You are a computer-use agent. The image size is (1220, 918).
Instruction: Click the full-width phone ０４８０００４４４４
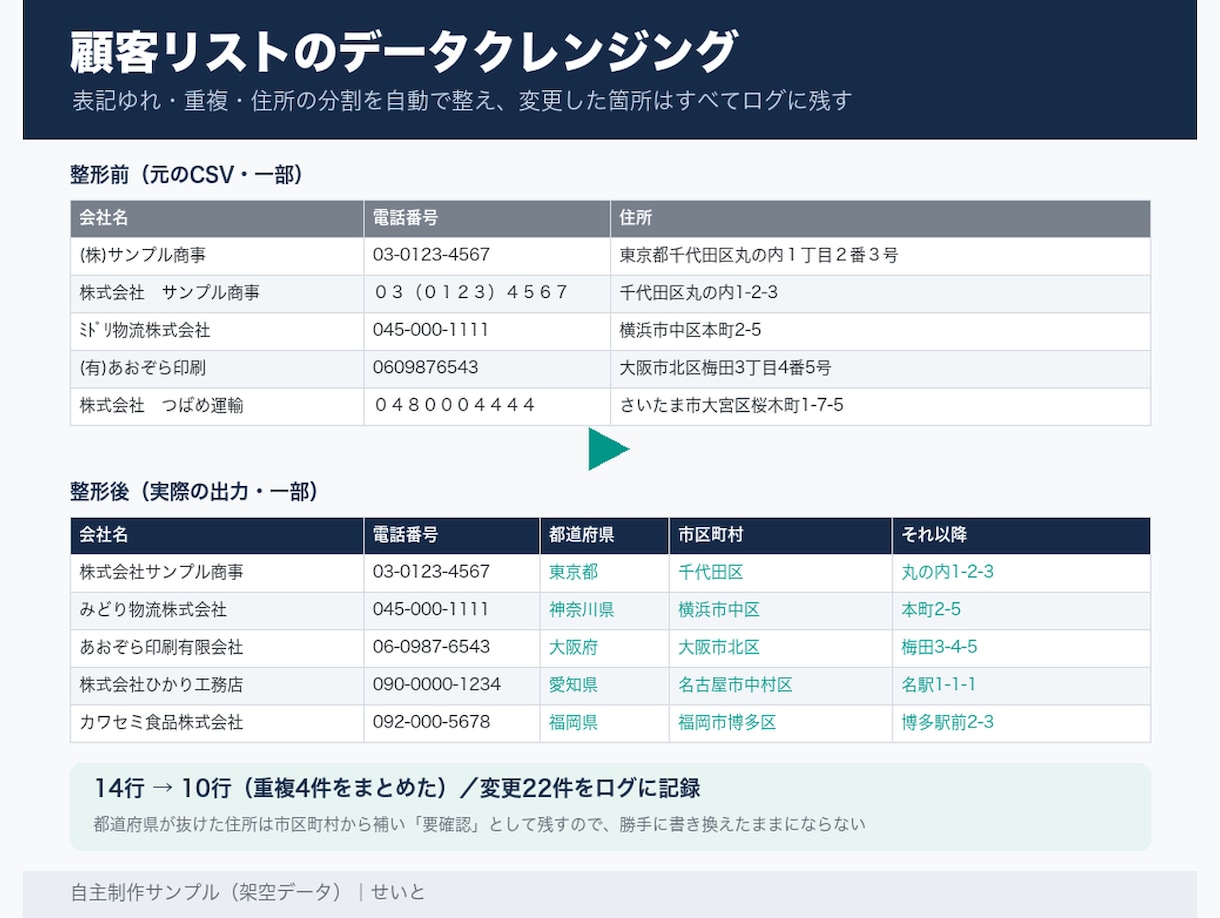(454, 406)
